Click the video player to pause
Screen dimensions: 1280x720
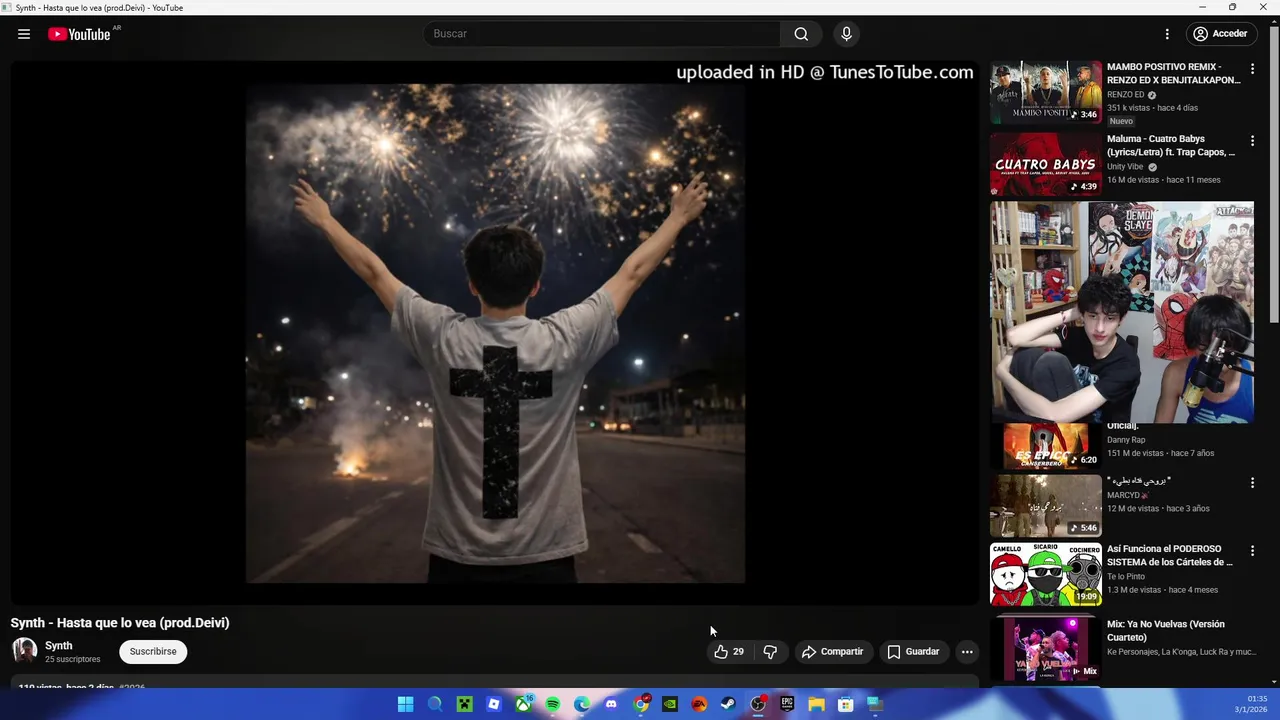(495, 333)
